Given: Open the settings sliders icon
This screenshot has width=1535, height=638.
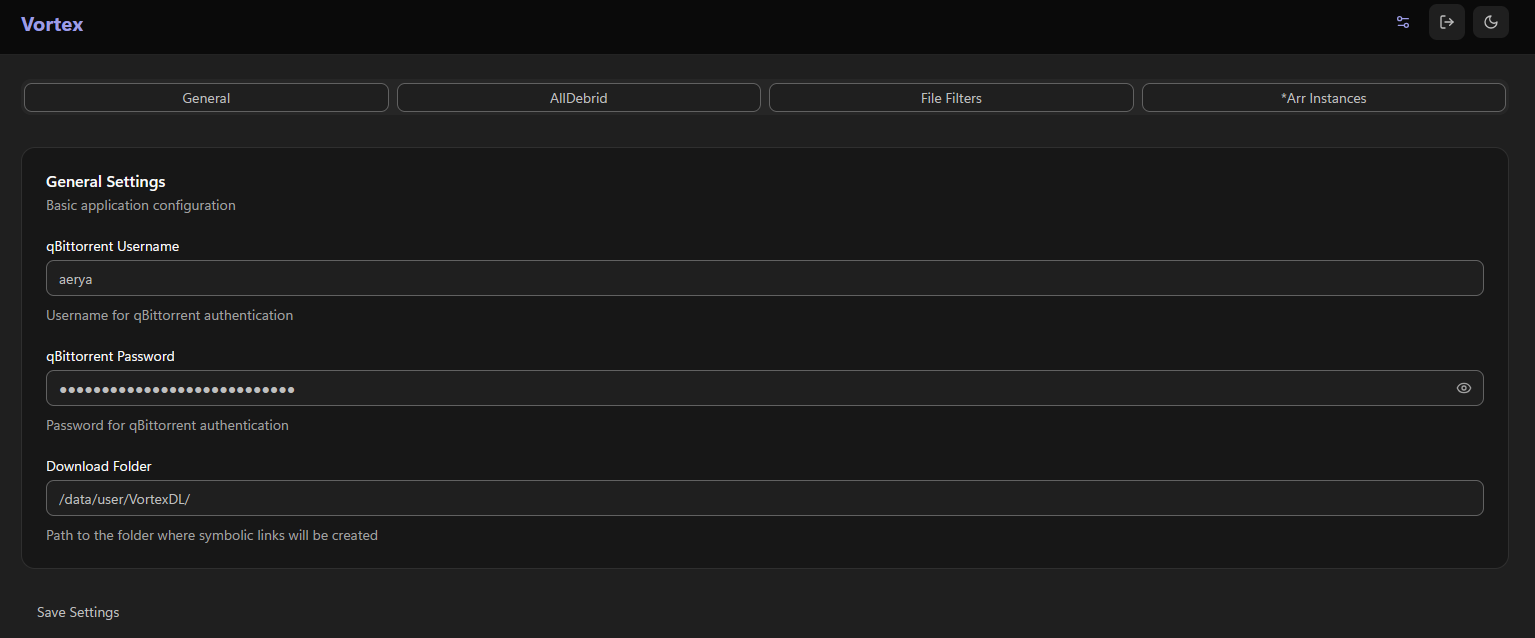Looking at the screenshot, I should pyautogui.click(x=1403, y=22).
